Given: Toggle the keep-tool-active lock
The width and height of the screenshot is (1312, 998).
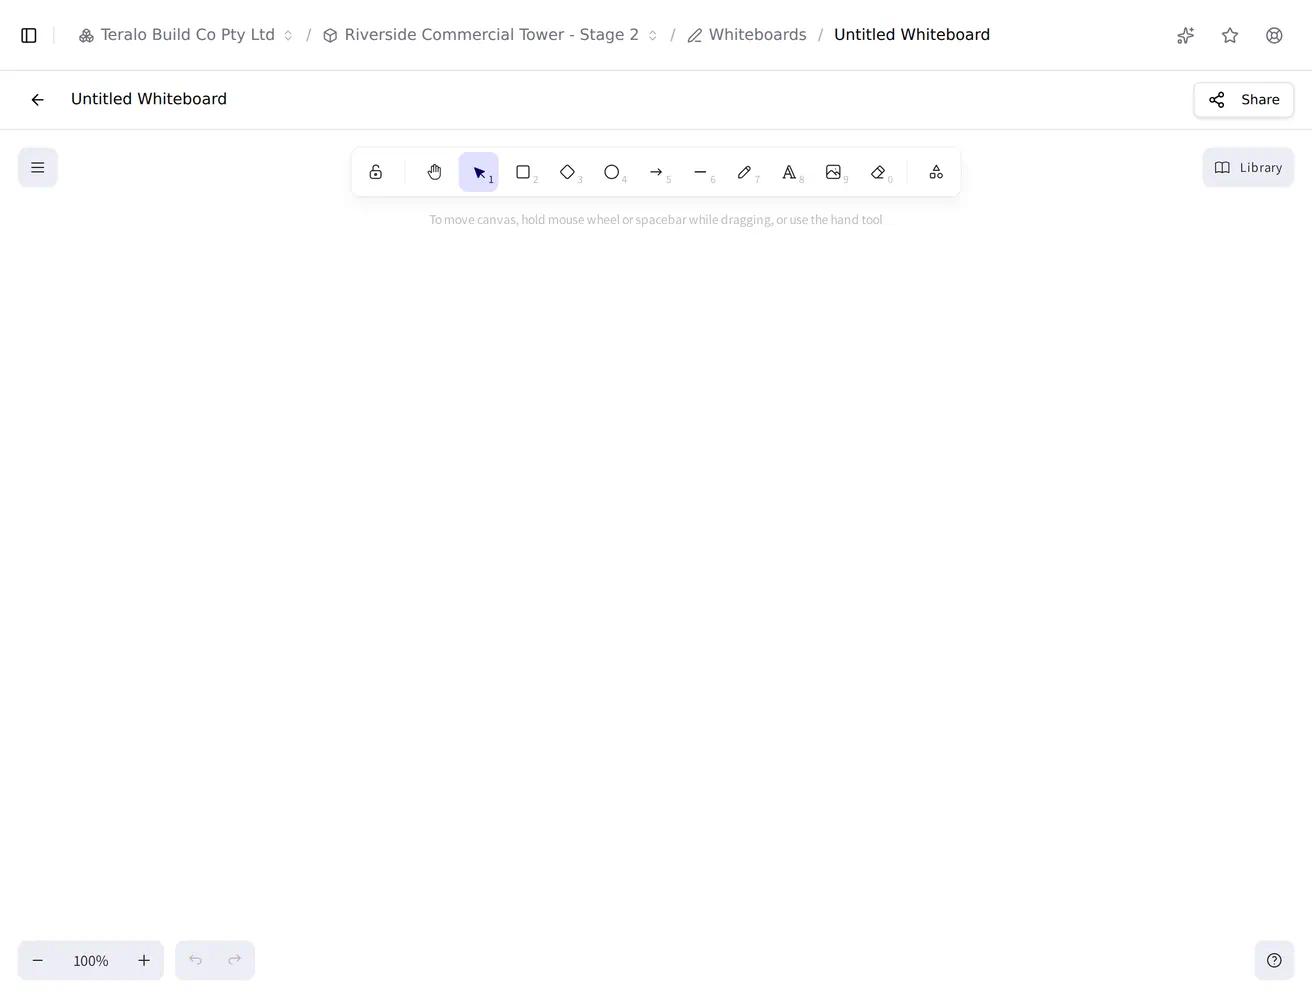Looking at the screenshot, I should click(376, 172).
